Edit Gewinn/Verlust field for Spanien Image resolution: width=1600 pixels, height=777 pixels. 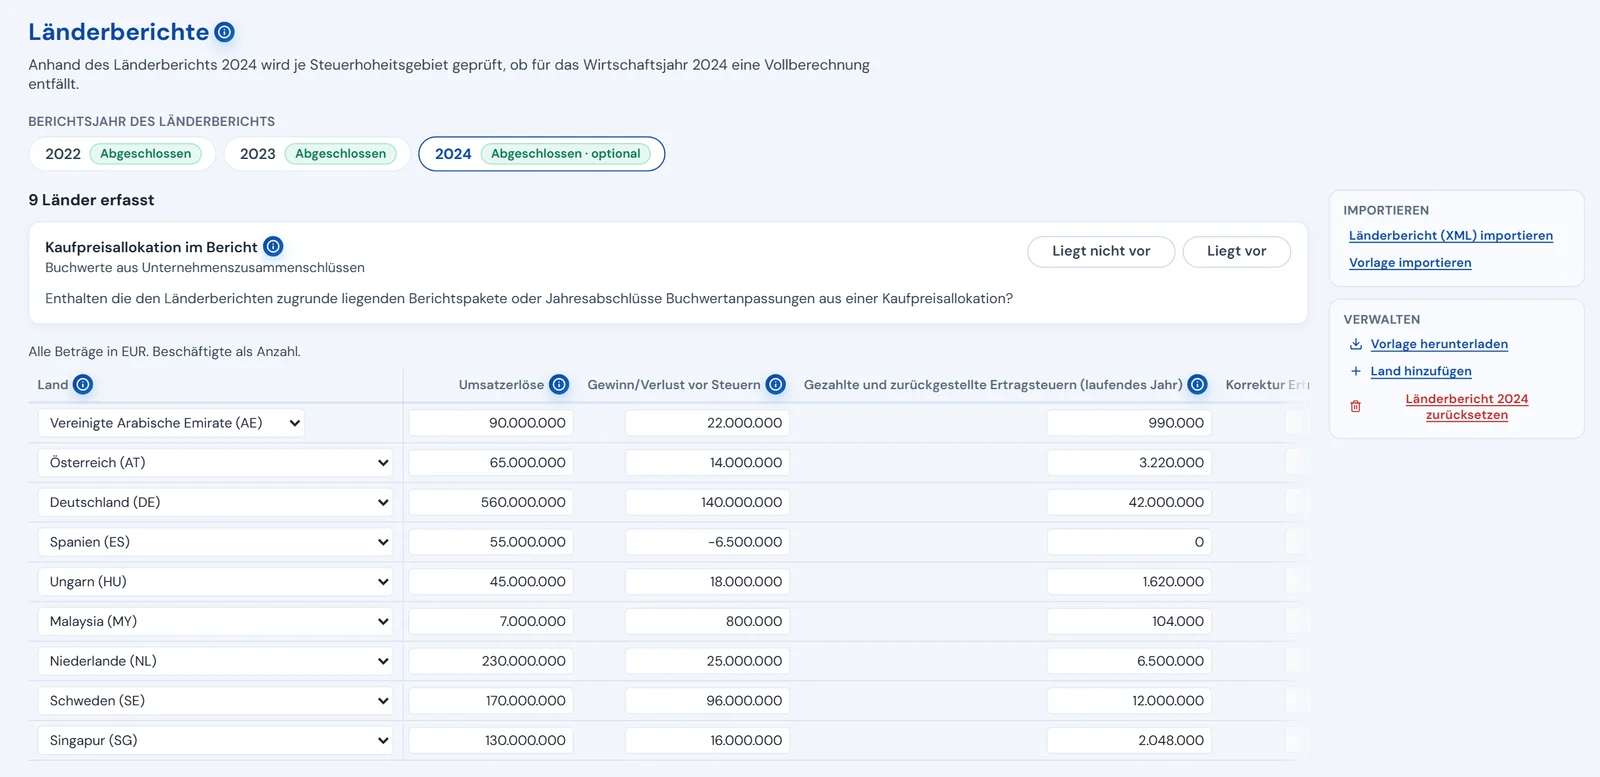708,542
